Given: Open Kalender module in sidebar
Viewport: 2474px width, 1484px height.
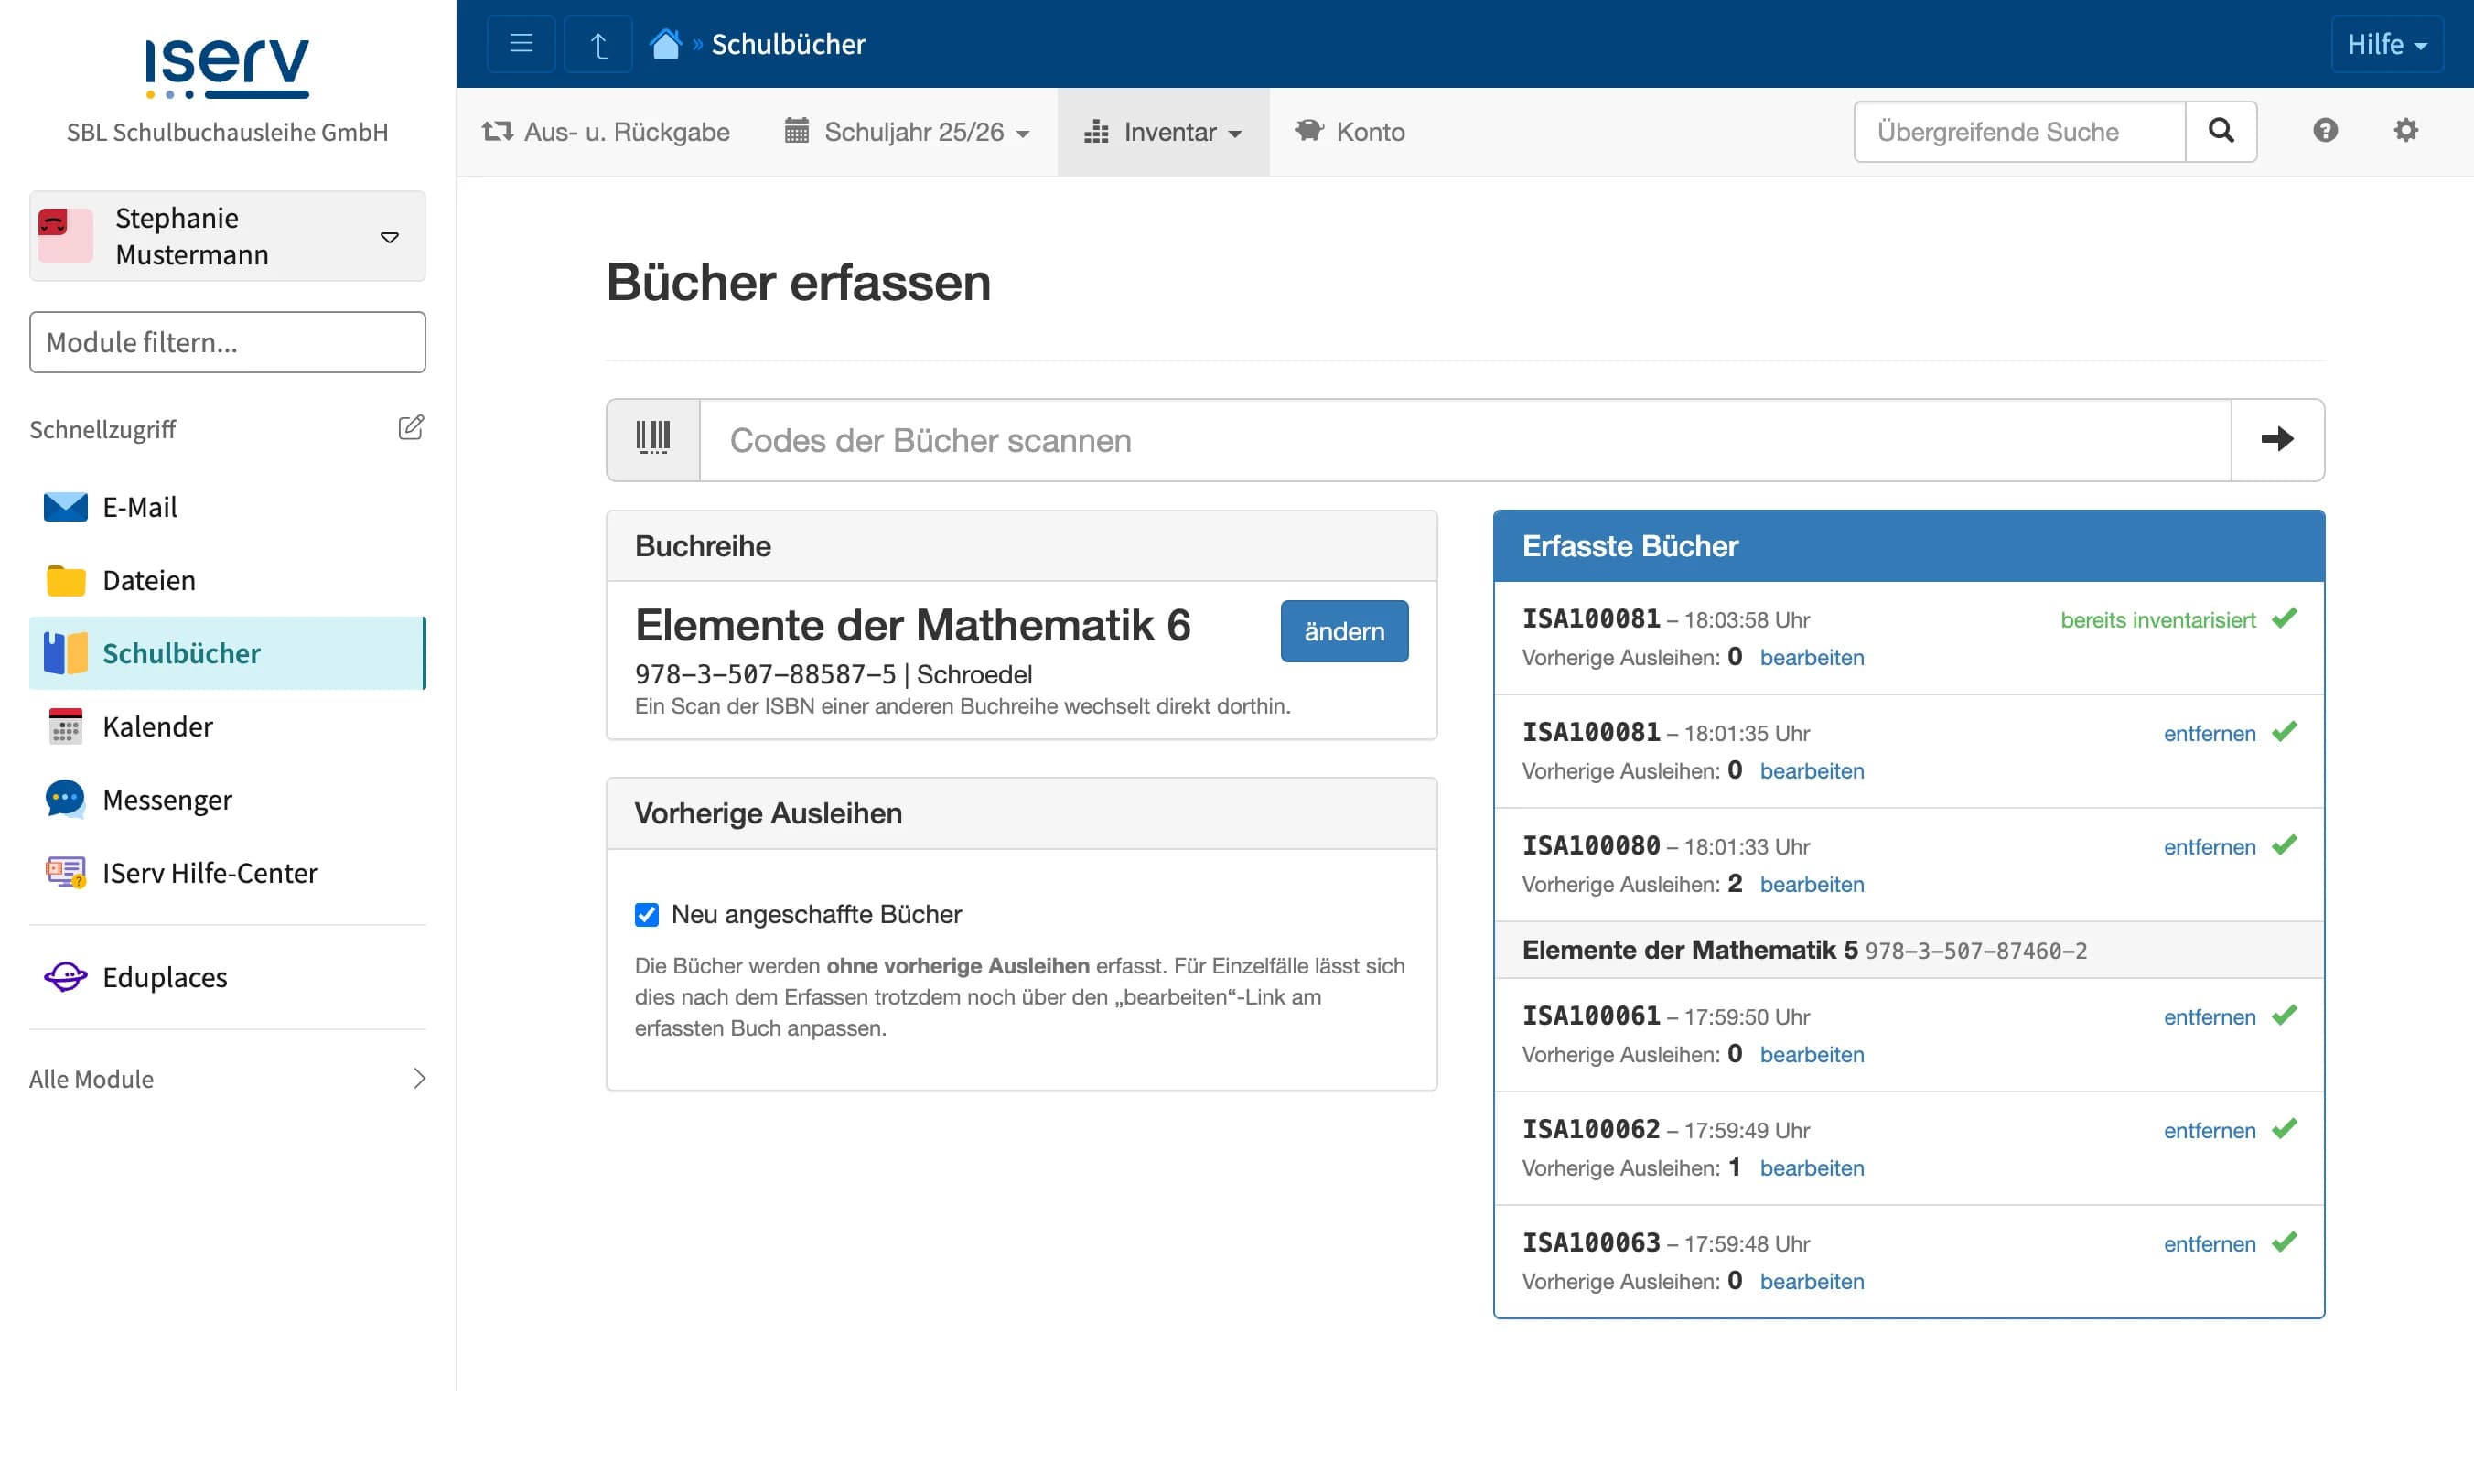Looking at the screenshot, I should [227, 726].
